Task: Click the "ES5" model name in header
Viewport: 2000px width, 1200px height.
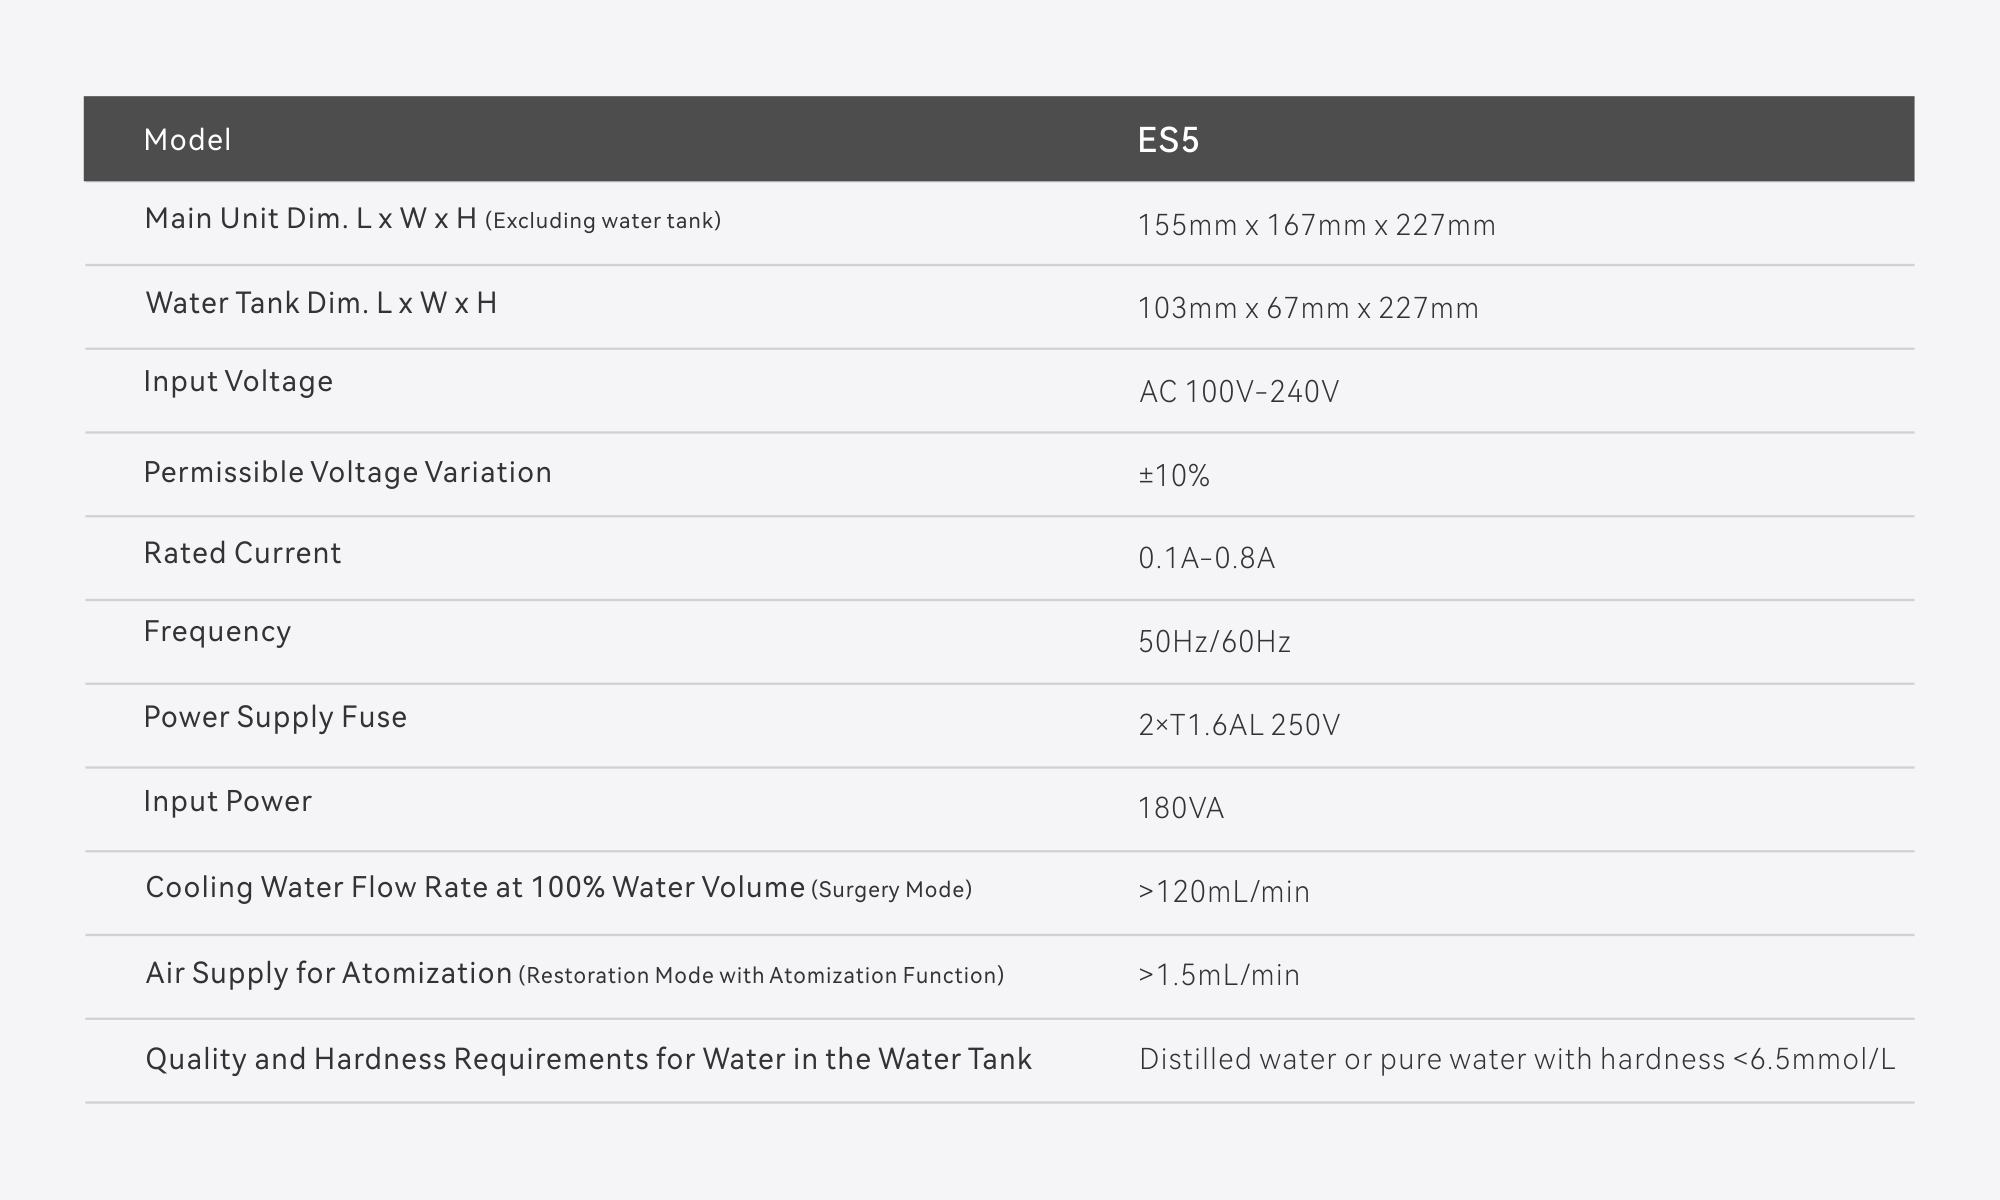Action: [1168, 140]
